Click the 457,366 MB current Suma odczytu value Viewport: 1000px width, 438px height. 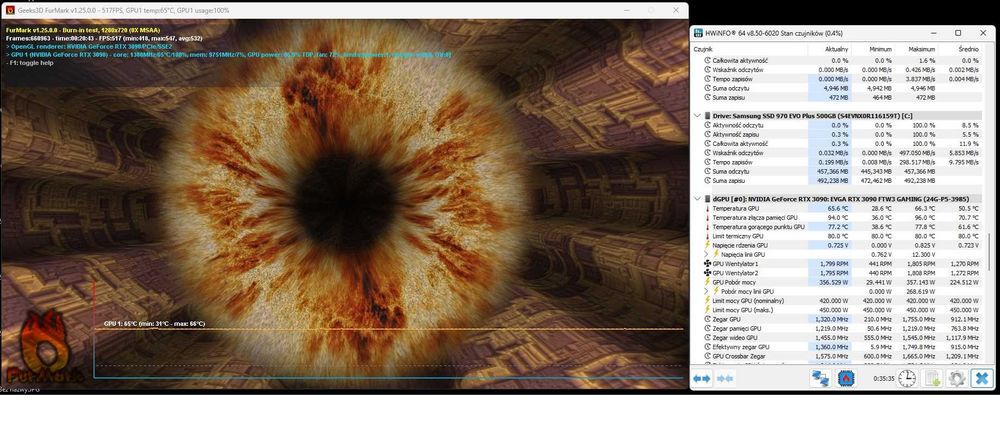pos(835,172)
